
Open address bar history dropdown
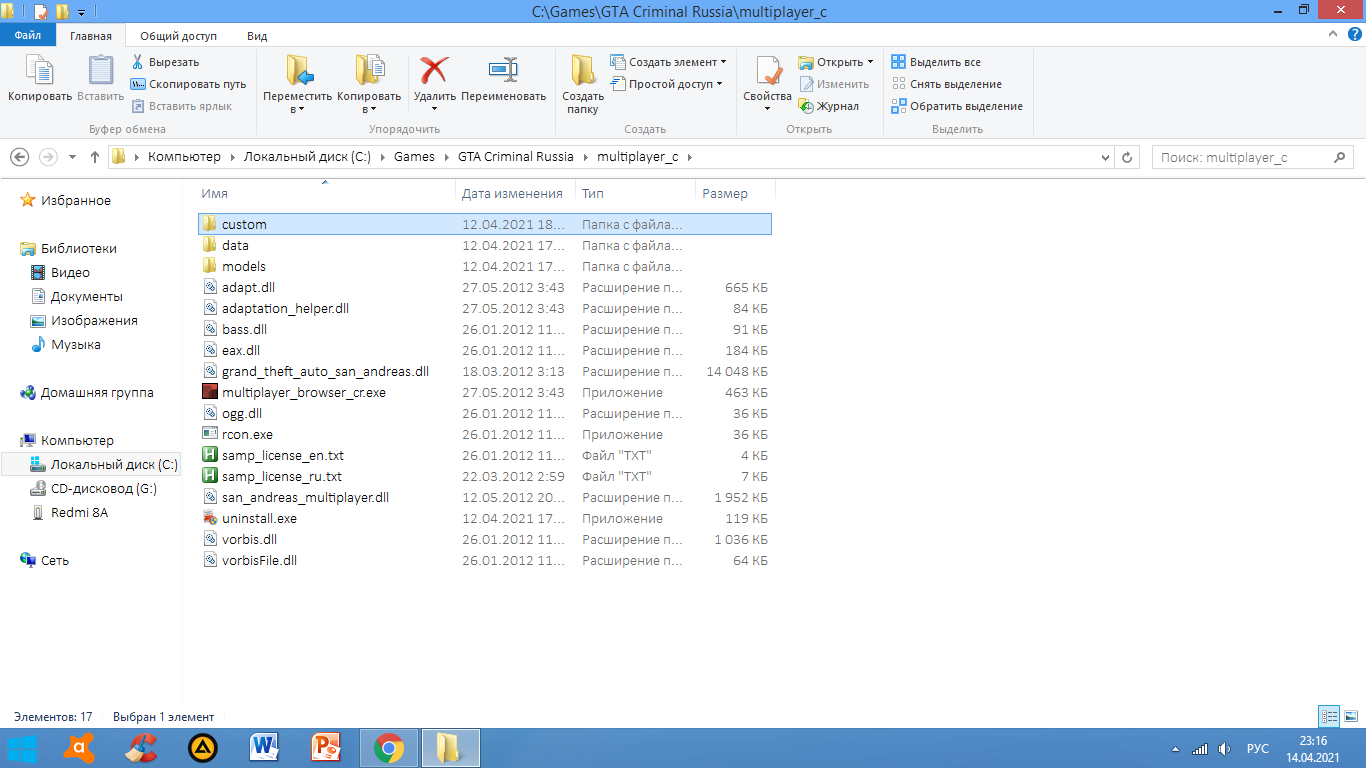point(1105,157)
